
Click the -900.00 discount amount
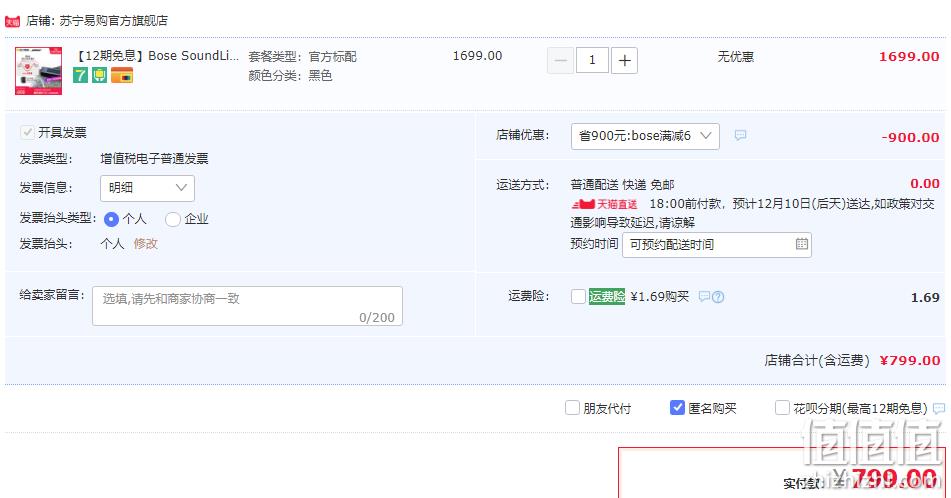(x=910, y=137)
